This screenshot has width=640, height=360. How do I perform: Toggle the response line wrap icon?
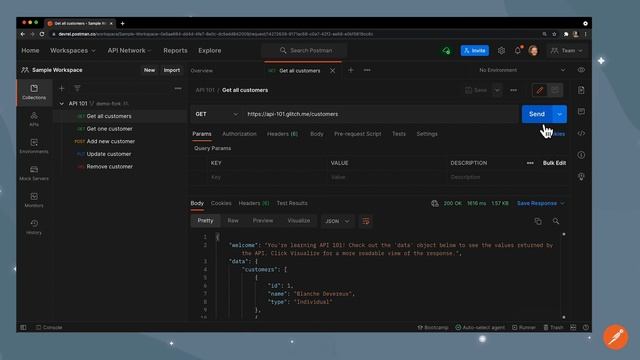(366, 221)
